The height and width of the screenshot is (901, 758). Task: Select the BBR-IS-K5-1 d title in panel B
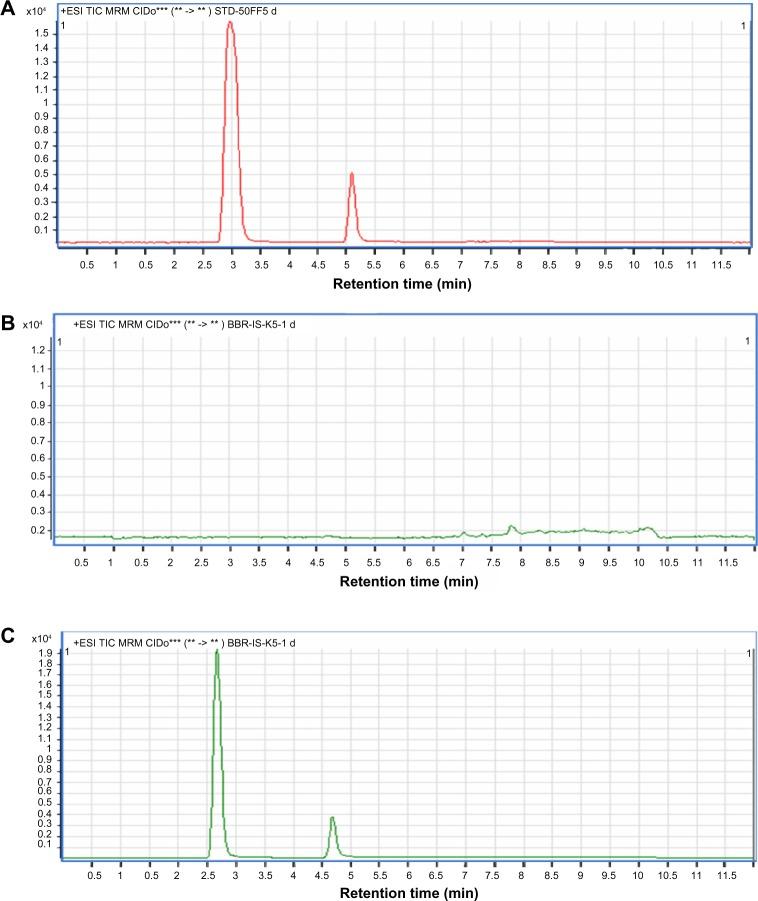click(x=261, y=324)
